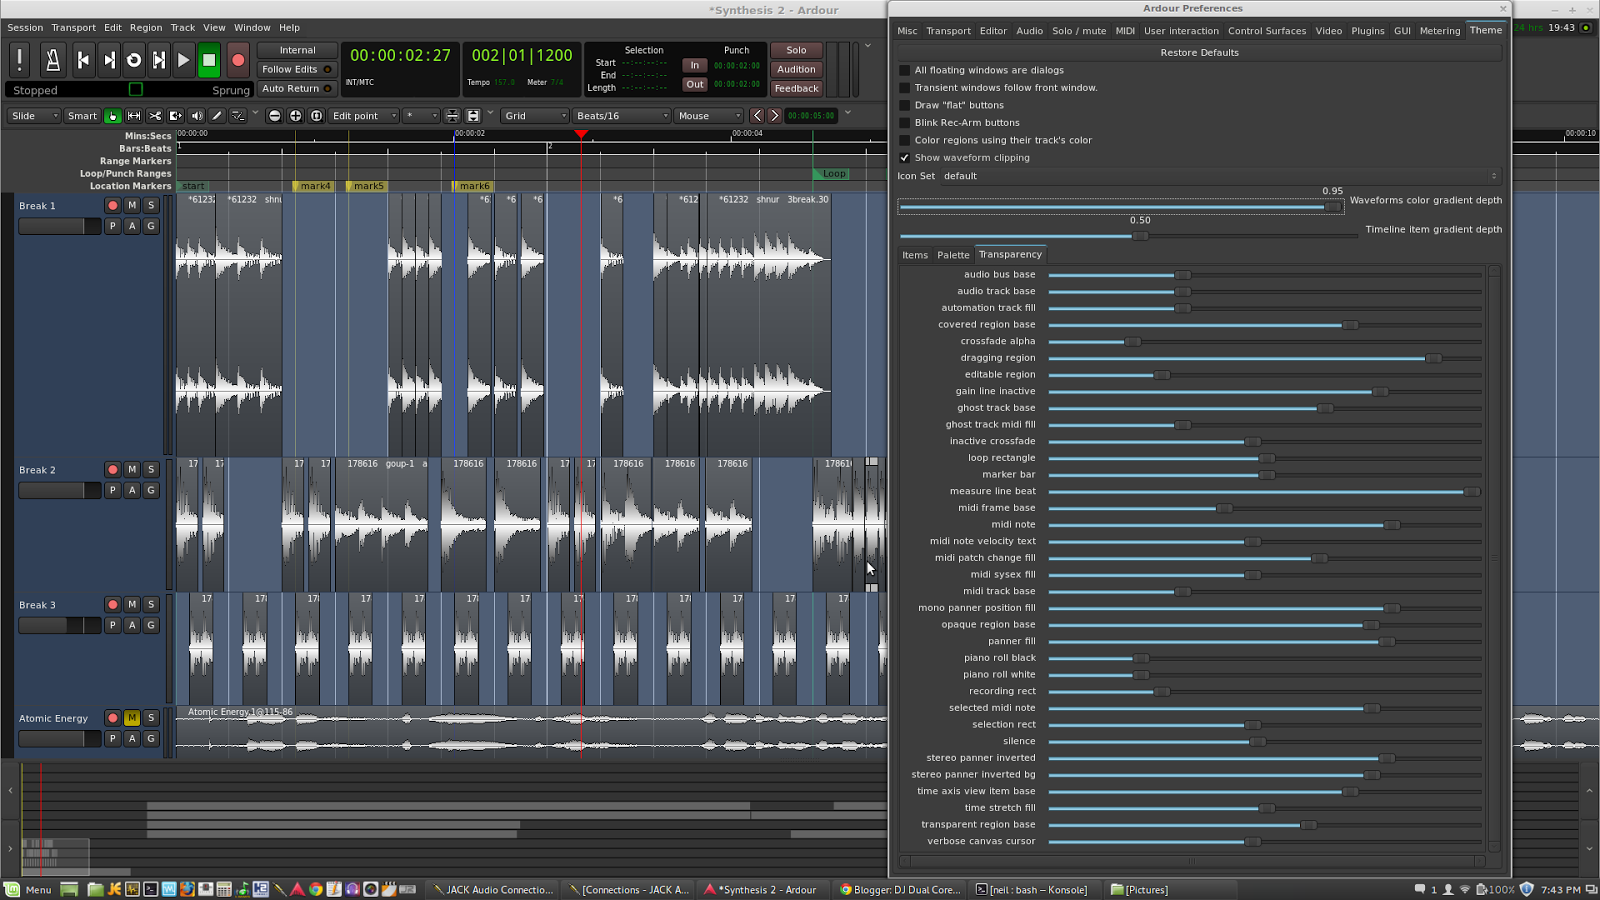Open the Break 3 group (G) button
Image resolution: width=1600 pixels, height=900 pixels.
pos(151,625)
